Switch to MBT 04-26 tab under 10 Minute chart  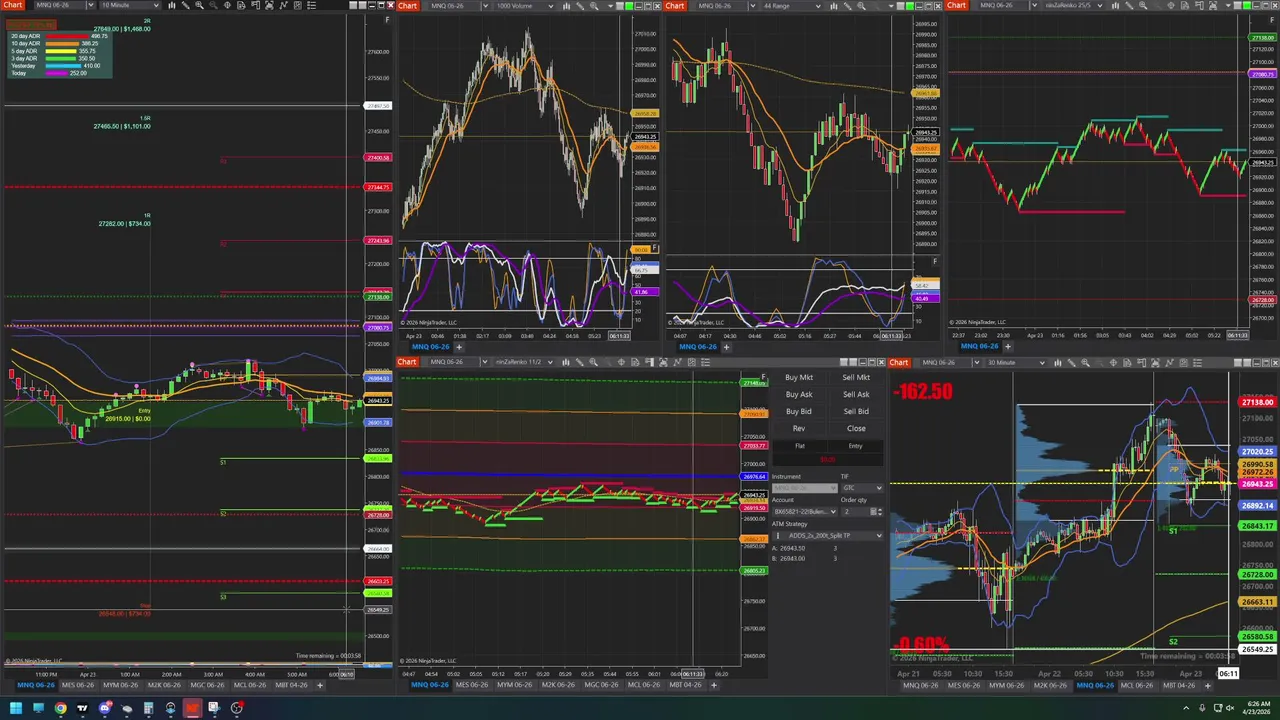pyautogui.click(x=291, y=685)
